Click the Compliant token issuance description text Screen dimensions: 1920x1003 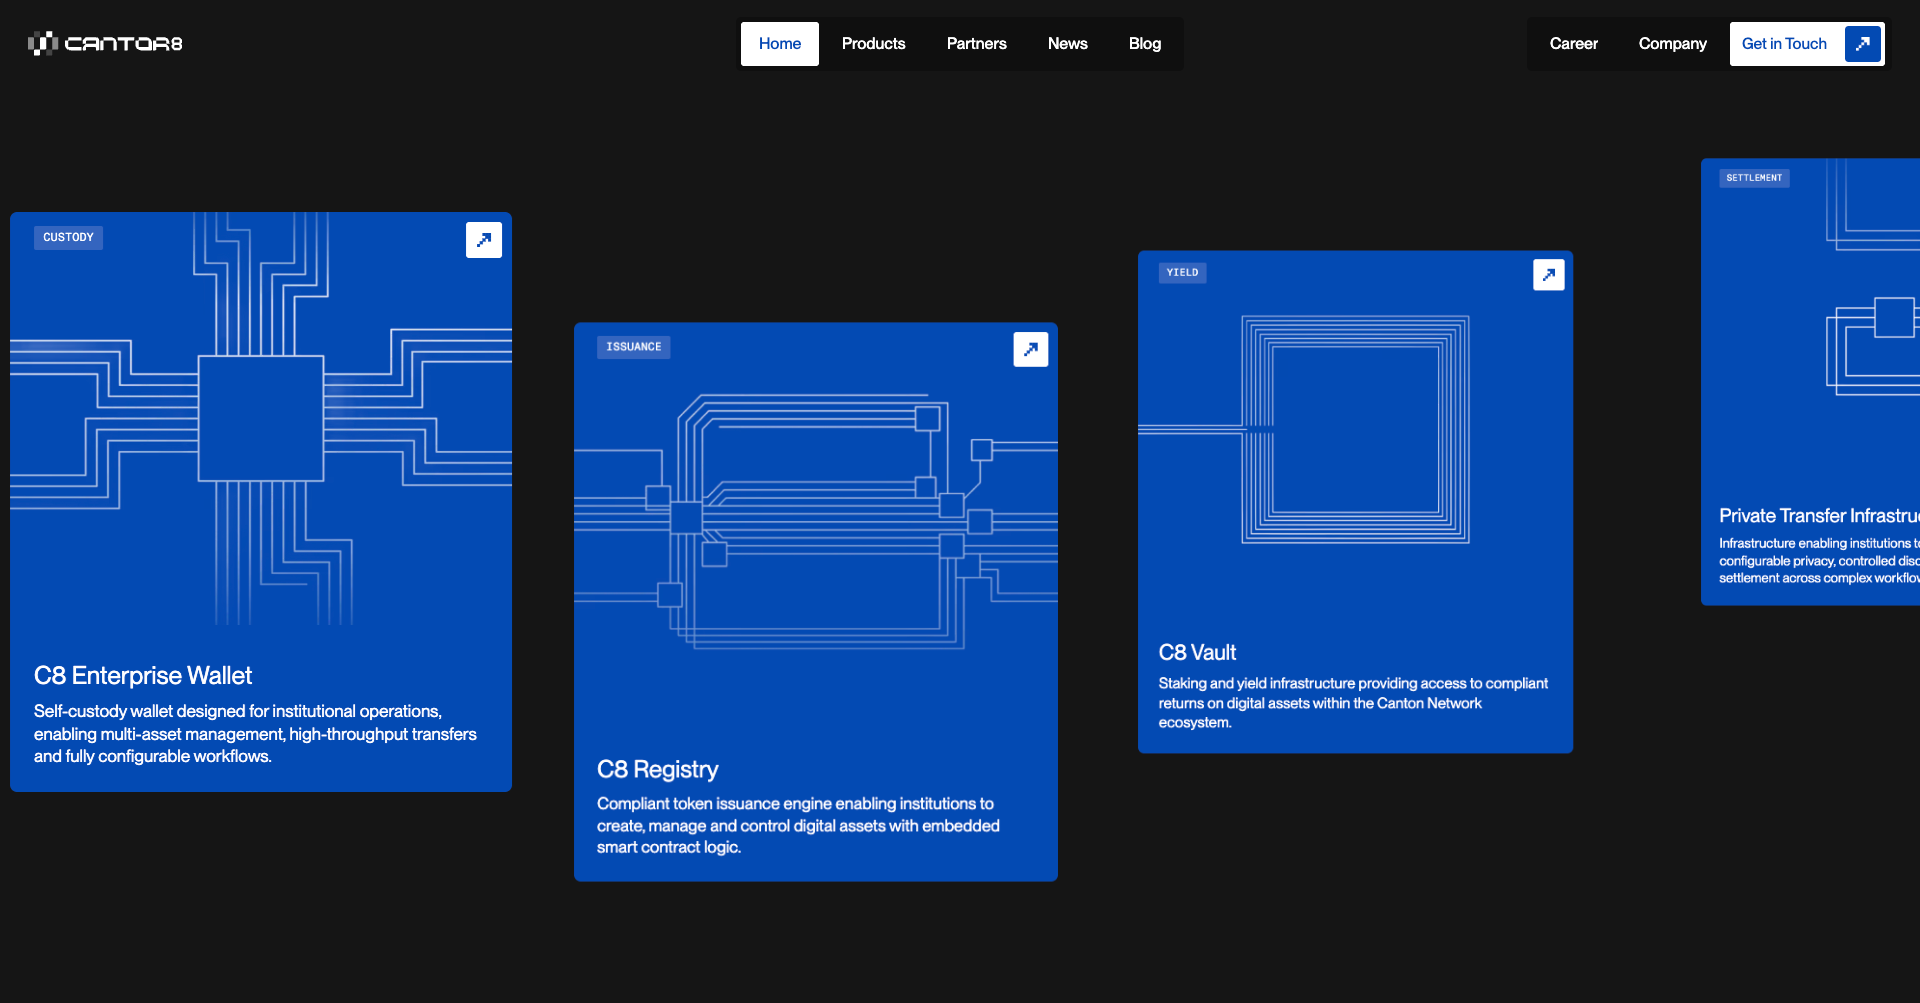coord(798,826)
